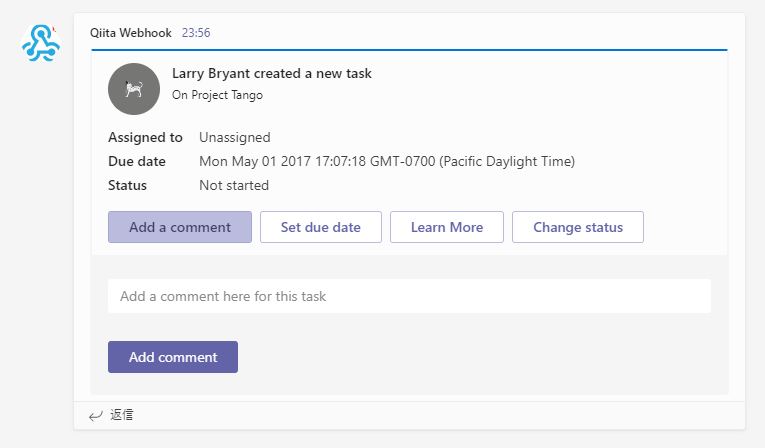Click the 'Not started' status value
The image size is (765, 448).
pos(234,185)
